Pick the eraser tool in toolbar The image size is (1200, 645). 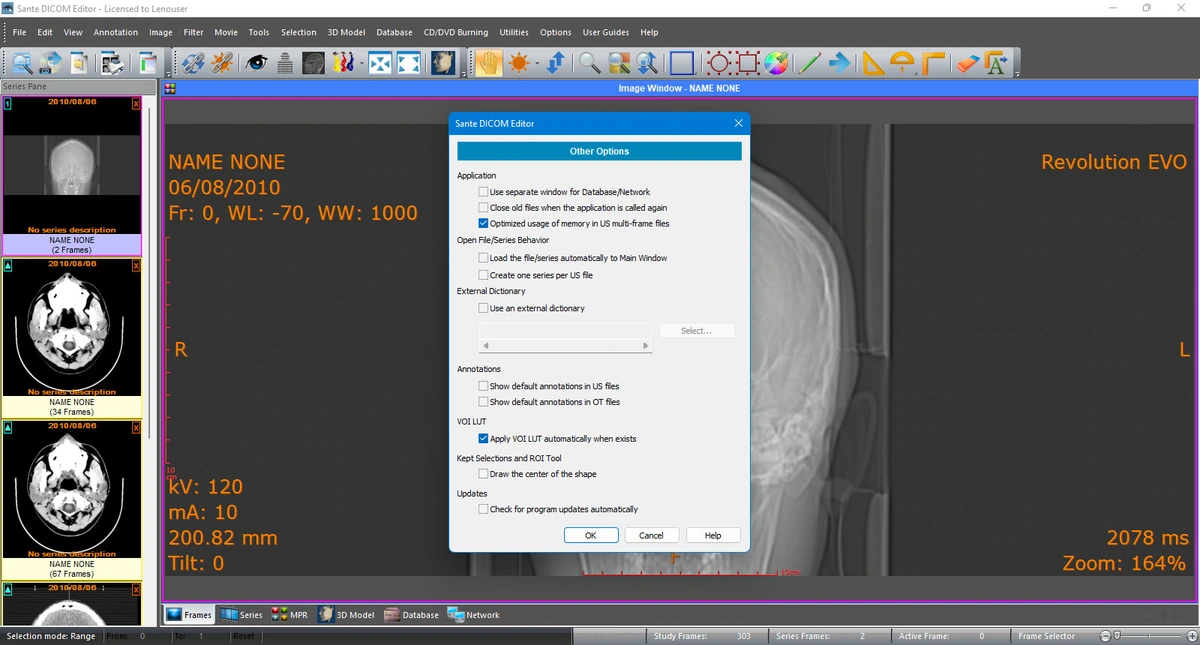[x=965, y=63]
